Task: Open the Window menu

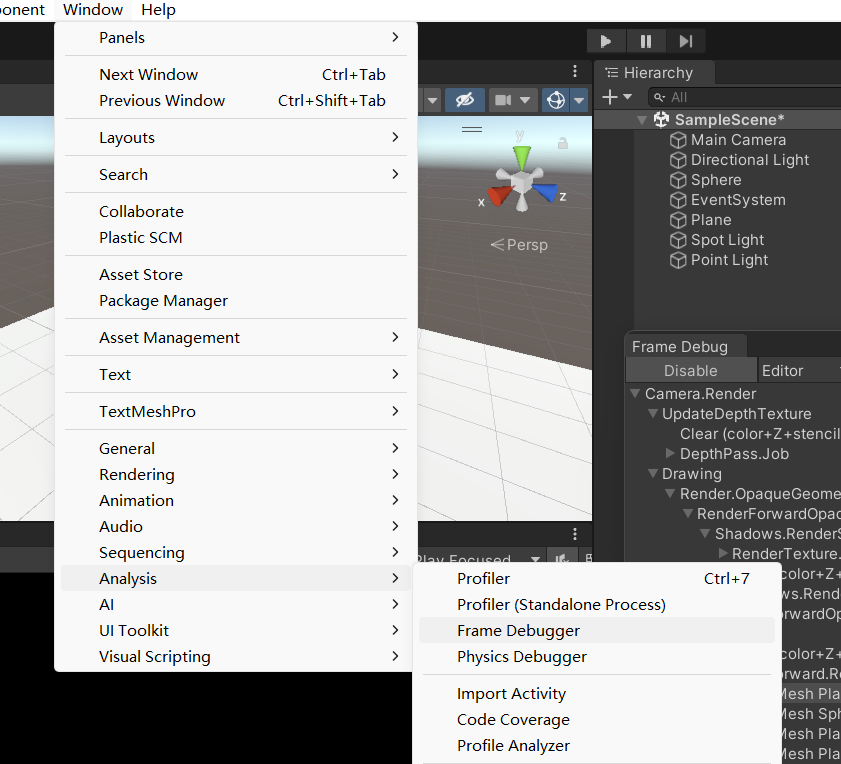Action: coord(93,10)
